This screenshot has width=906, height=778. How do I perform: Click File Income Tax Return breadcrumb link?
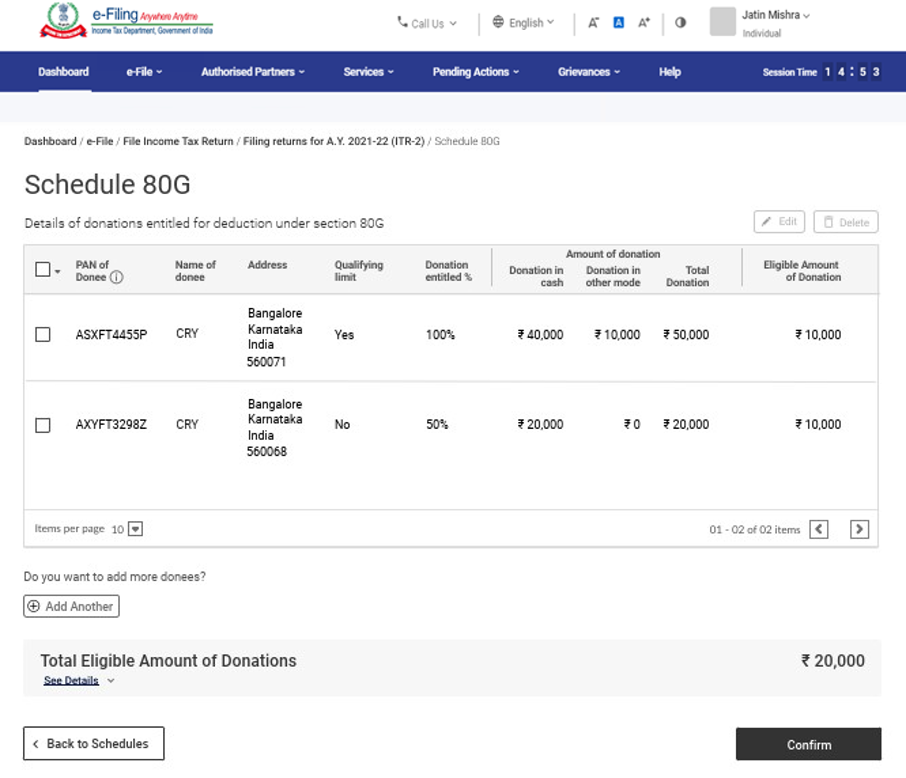tap(179, 142)
